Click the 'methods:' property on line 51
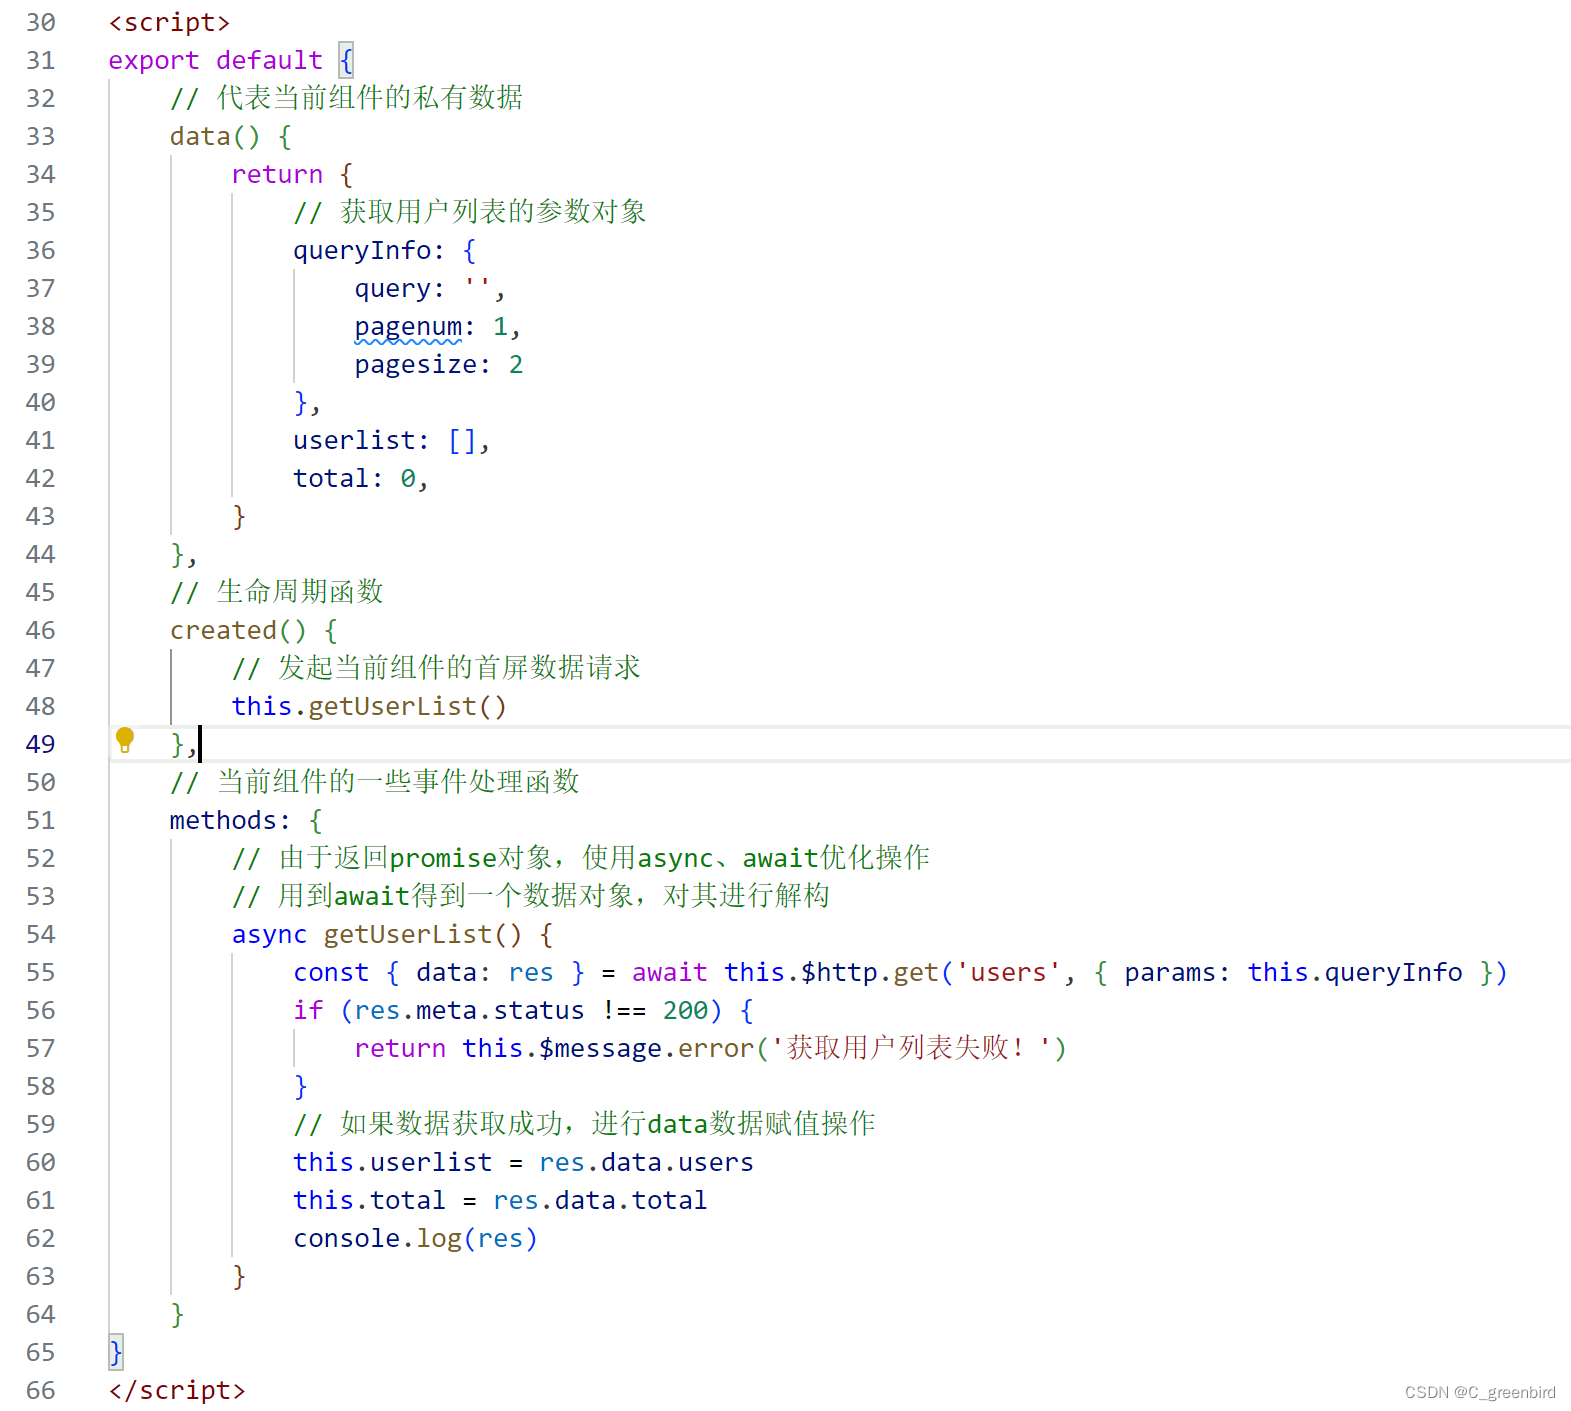The image size is (1571, 1411). click(230, 820)
